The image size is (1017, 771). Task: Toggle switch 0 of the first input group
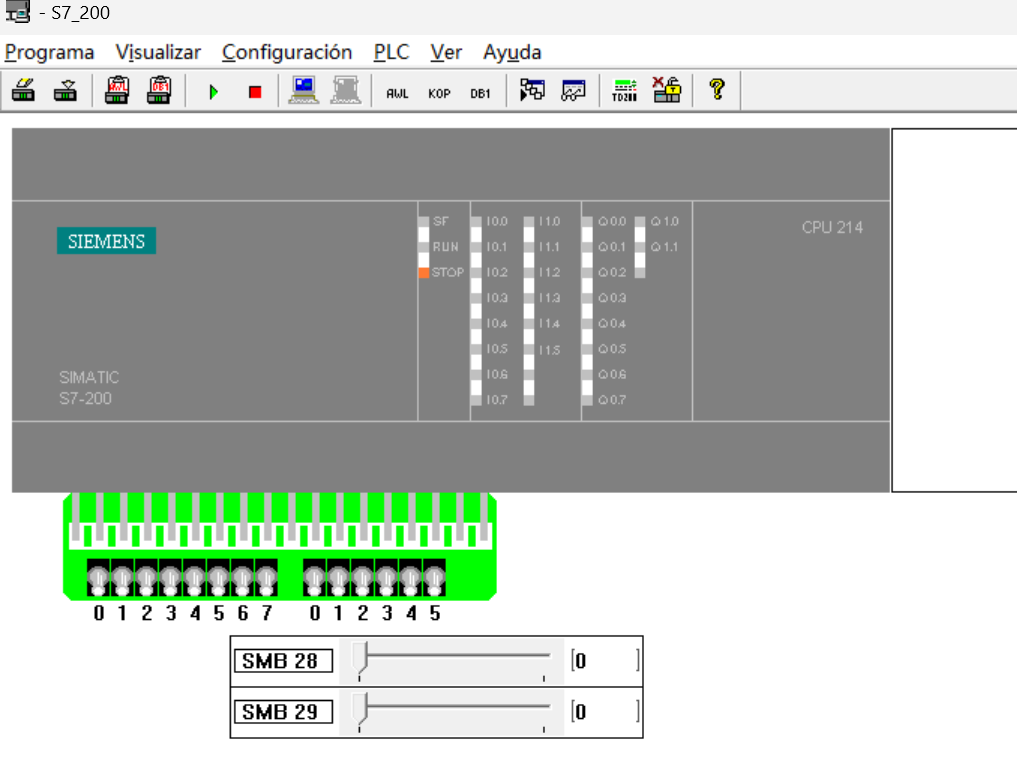click(x=98, y=578)
